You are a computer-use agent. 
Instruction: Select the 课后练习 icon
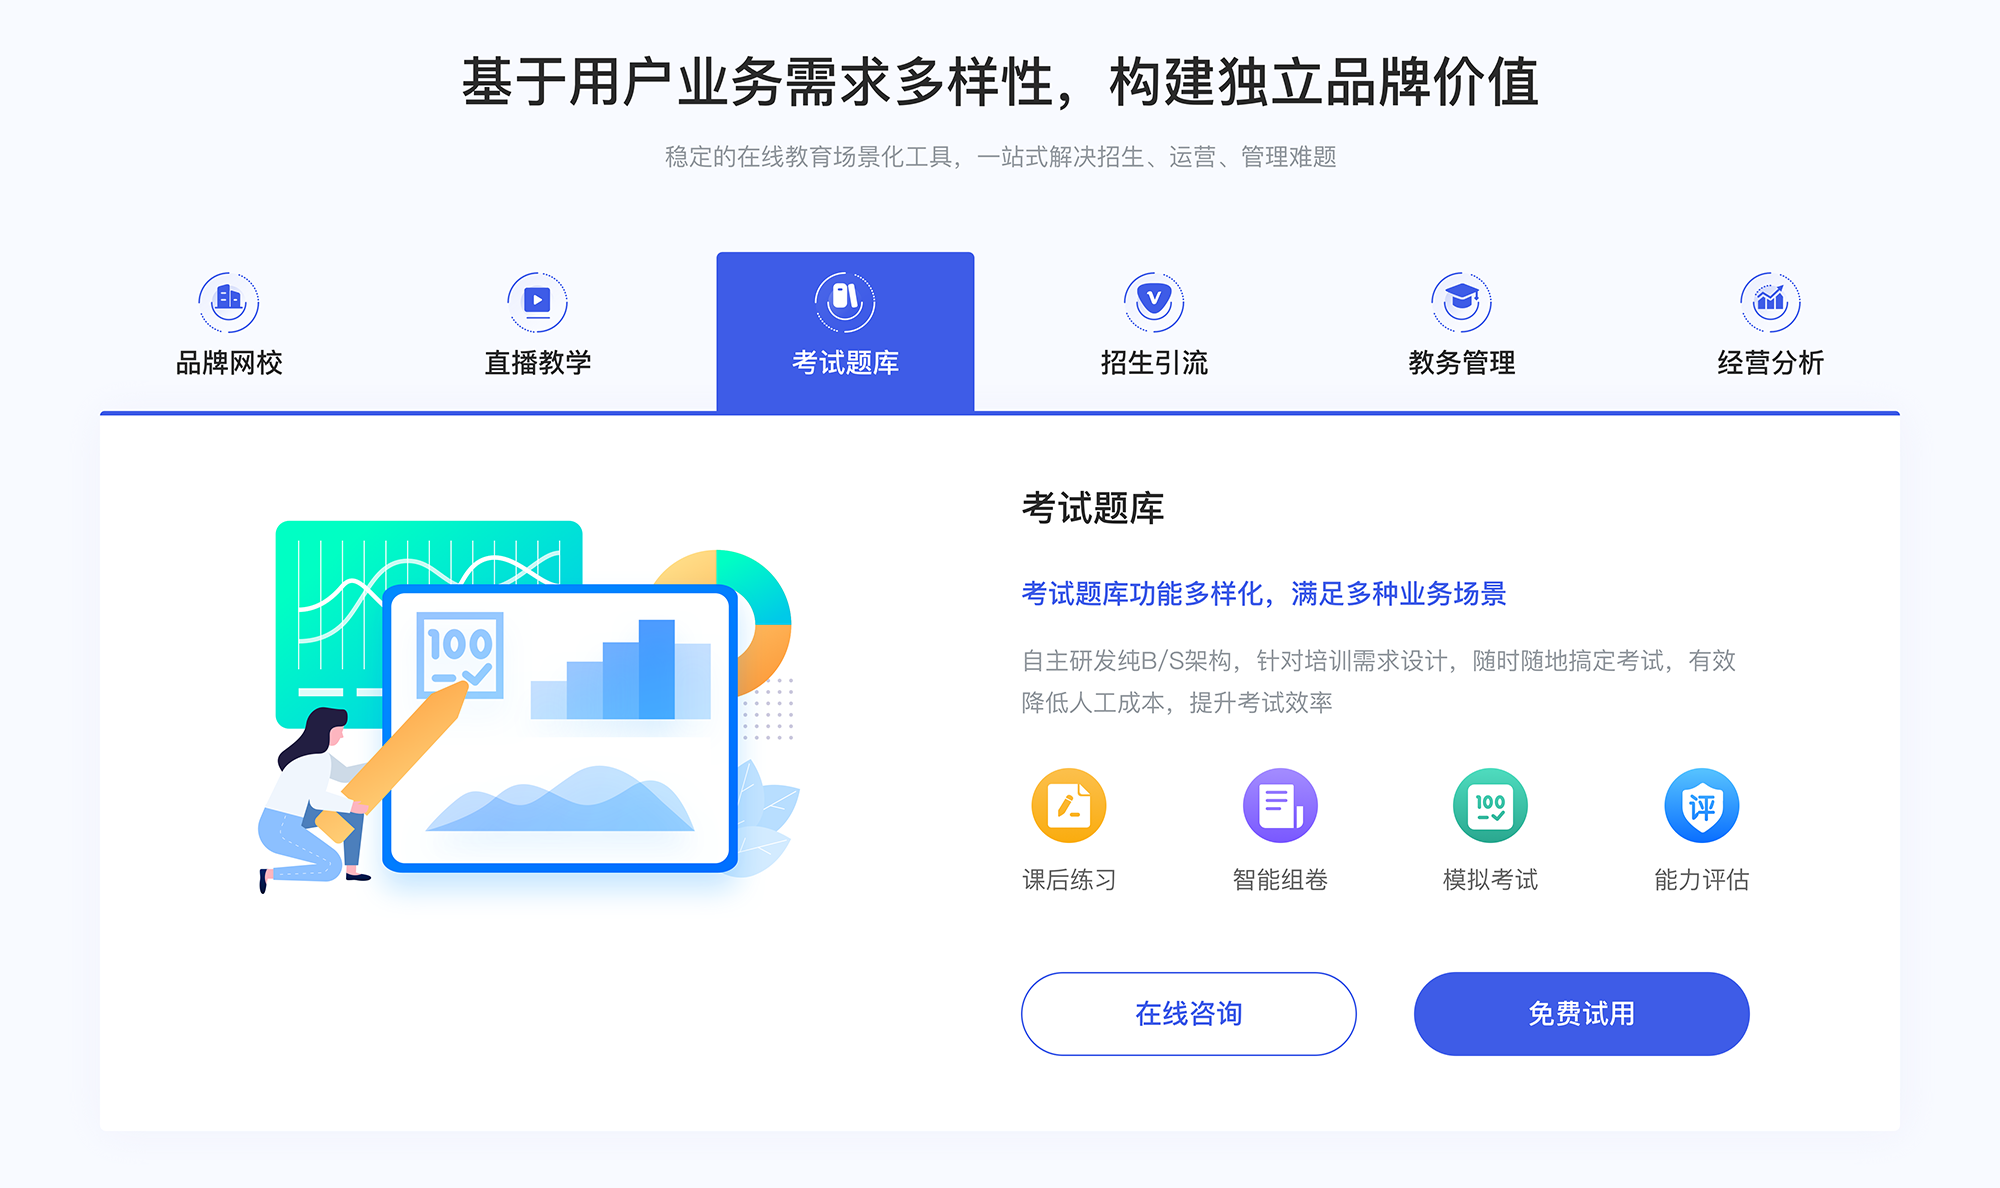(x=1069, y=809)
